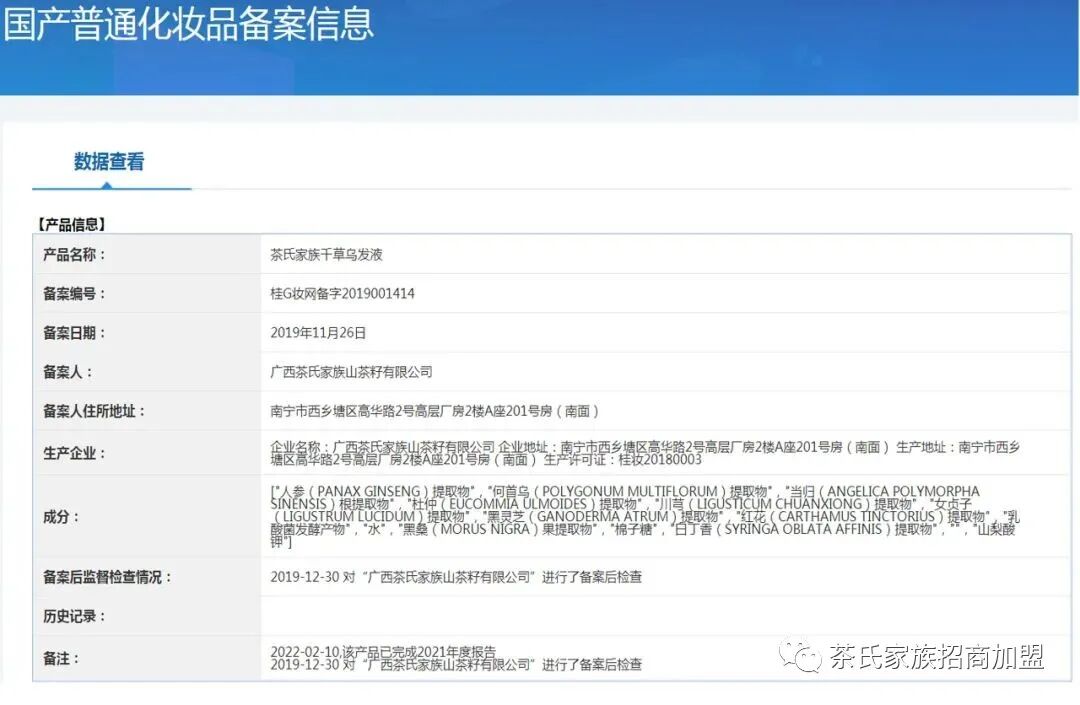
Task: Select the 生产企业 details text
Action: pos(645,453)
